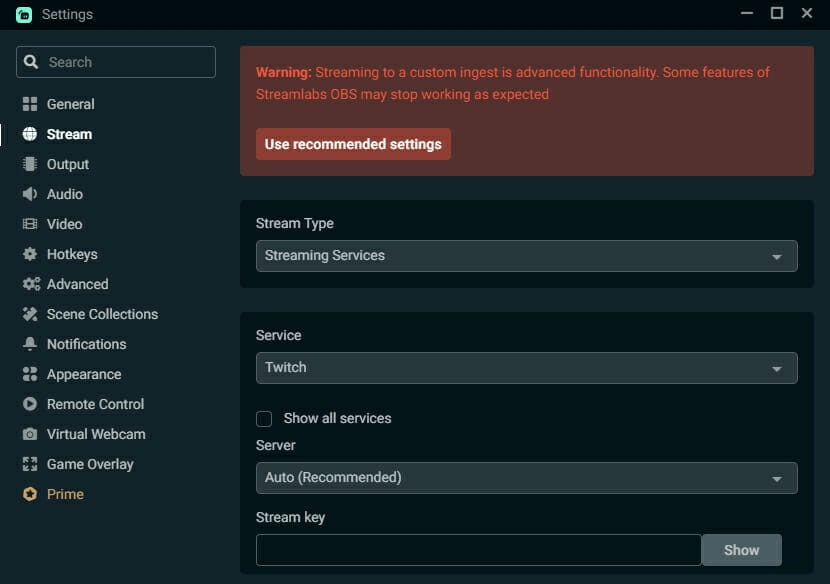Reveal the stream key with Show
830x584 pixels.
741,549
